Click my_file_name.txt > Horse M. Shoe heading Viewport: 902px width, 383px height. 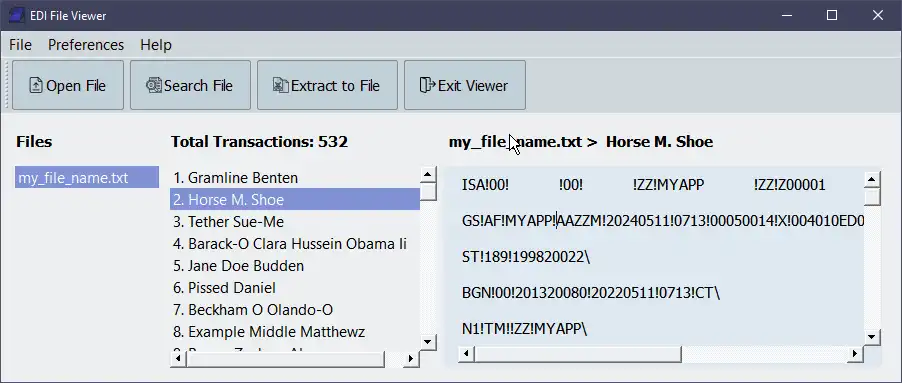[x=581, y=142]
